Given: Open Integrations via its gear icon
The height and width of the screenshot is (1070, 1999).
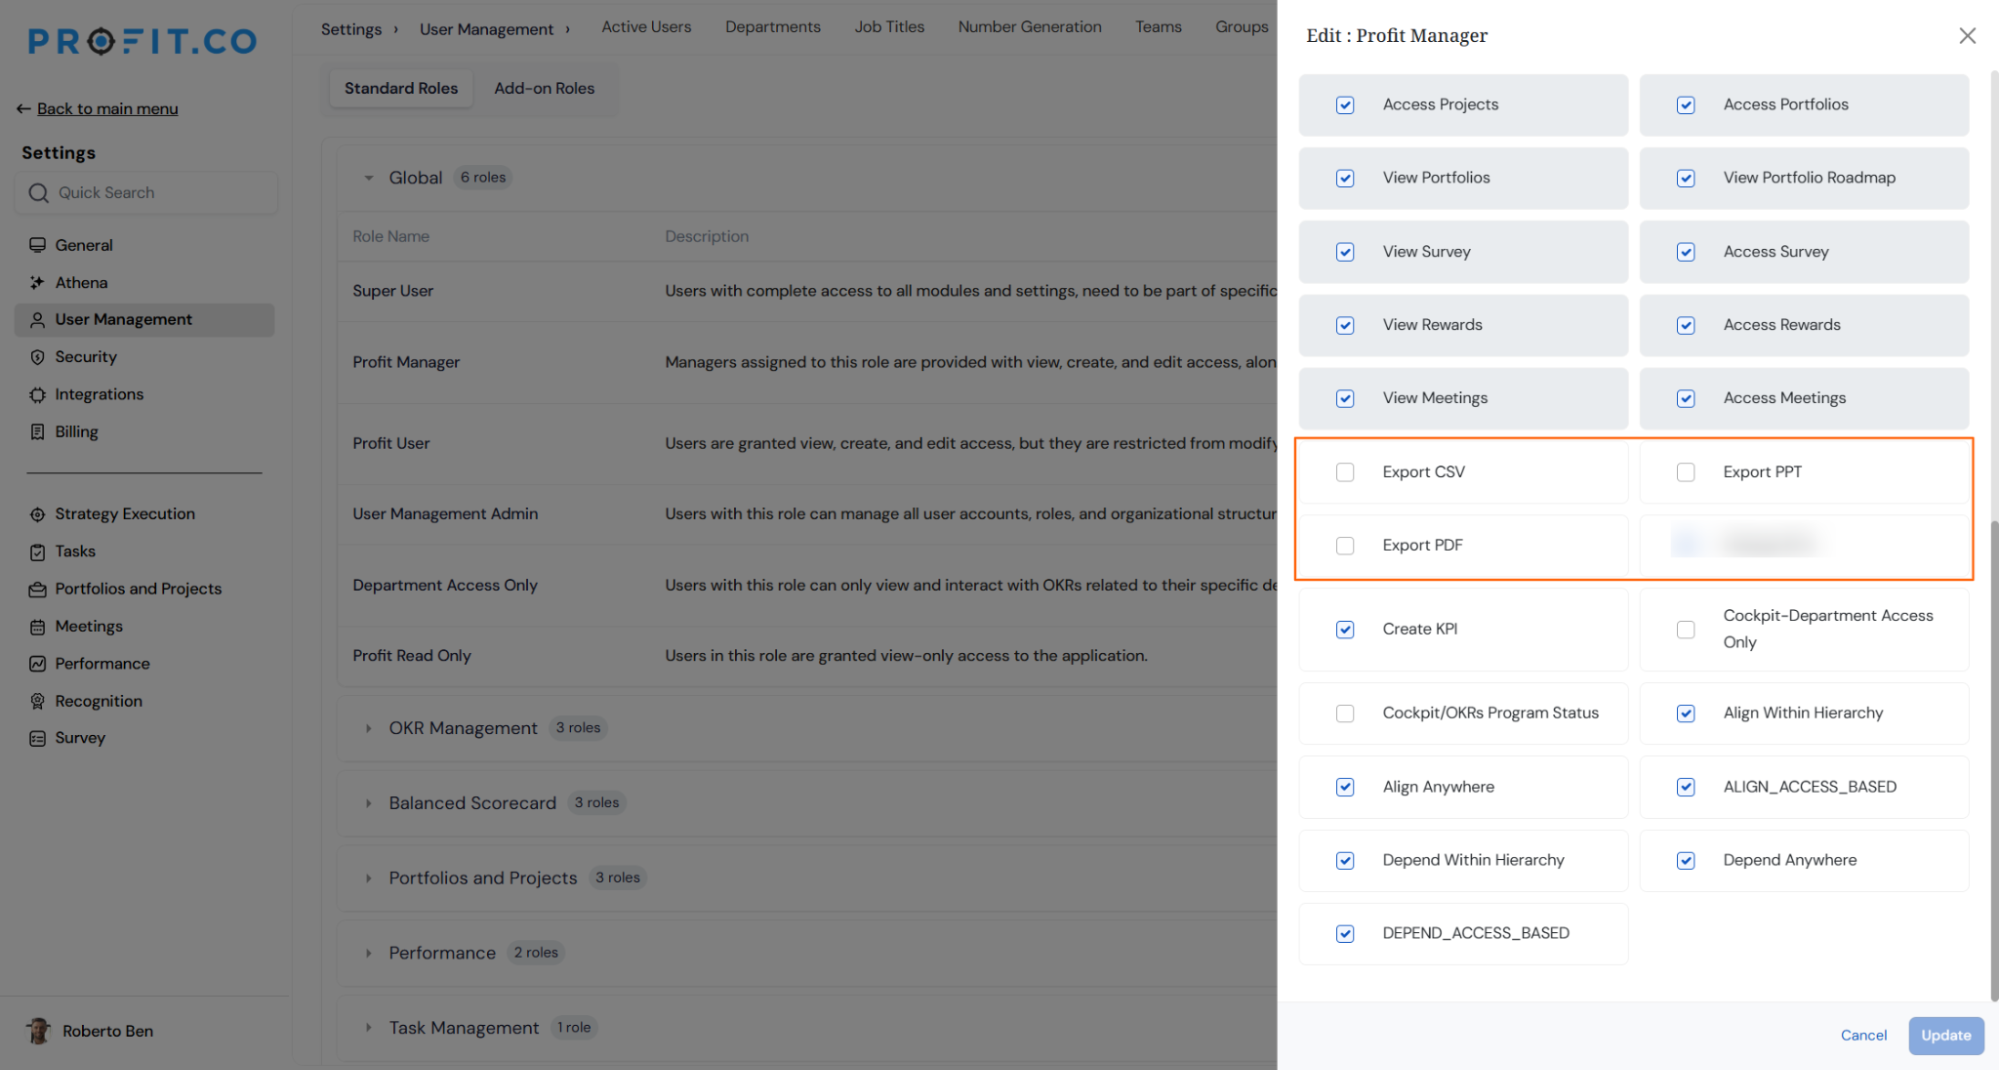Looking at the screenshot, I should (37, 395).
